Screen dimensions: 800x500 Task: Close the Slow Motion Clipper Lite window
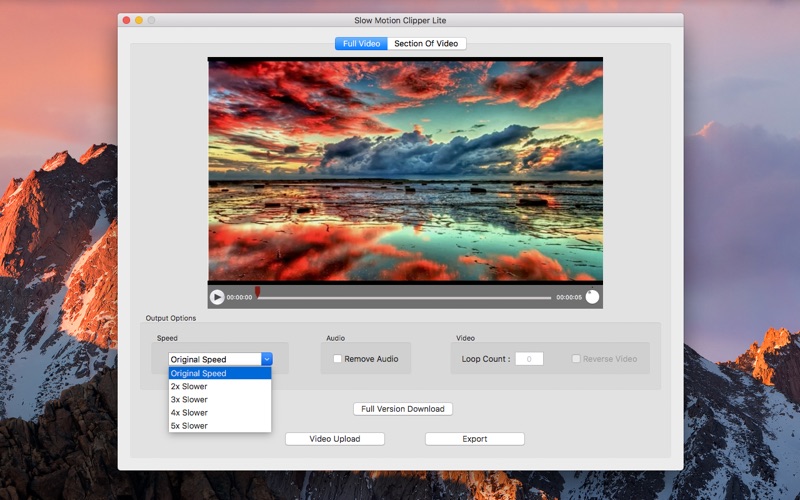pos(126,20)
